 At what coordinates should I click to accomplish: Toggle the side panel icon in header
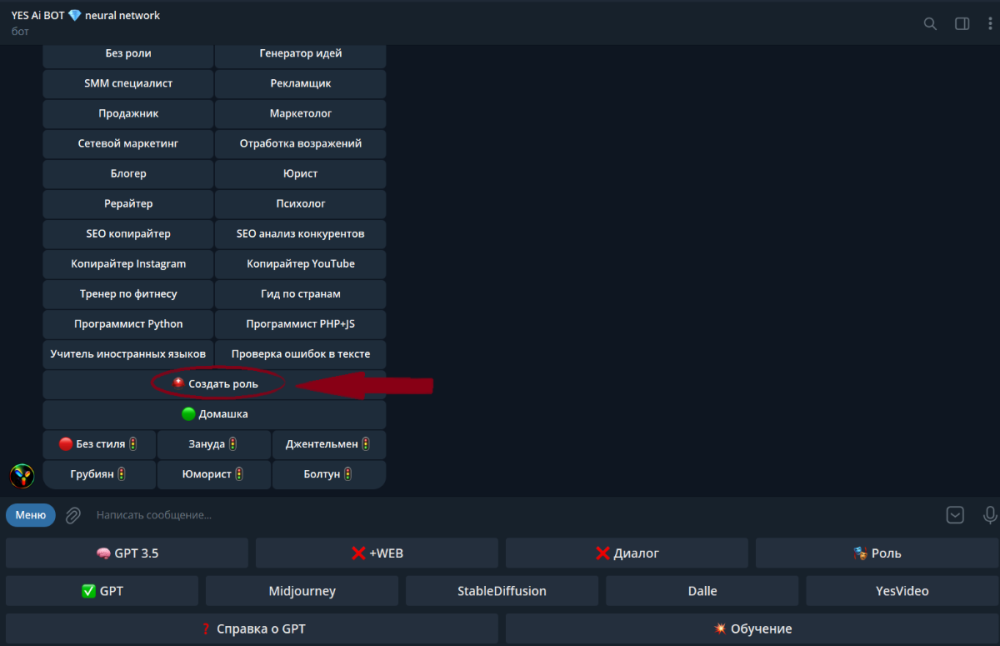pos(962,23)
